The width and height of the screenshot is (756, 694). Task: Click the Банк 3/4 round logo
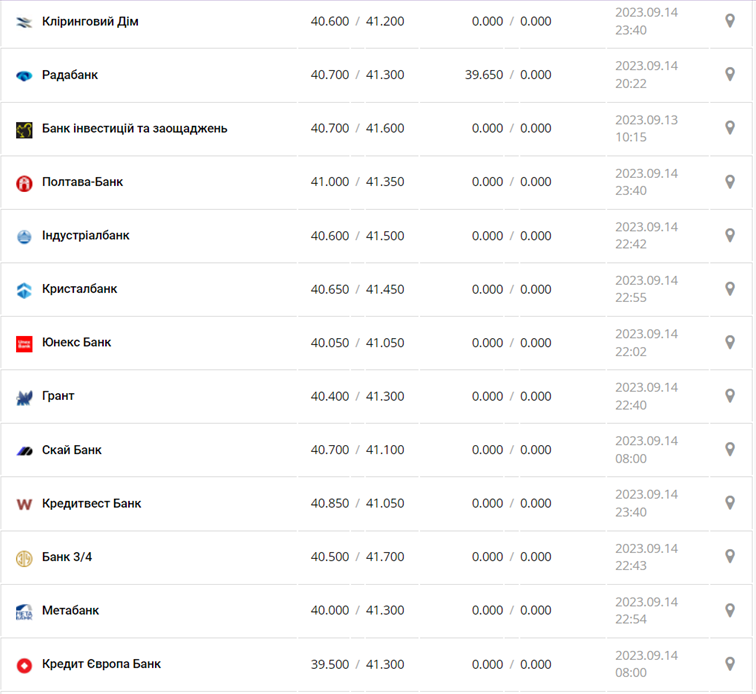[24, 558]
